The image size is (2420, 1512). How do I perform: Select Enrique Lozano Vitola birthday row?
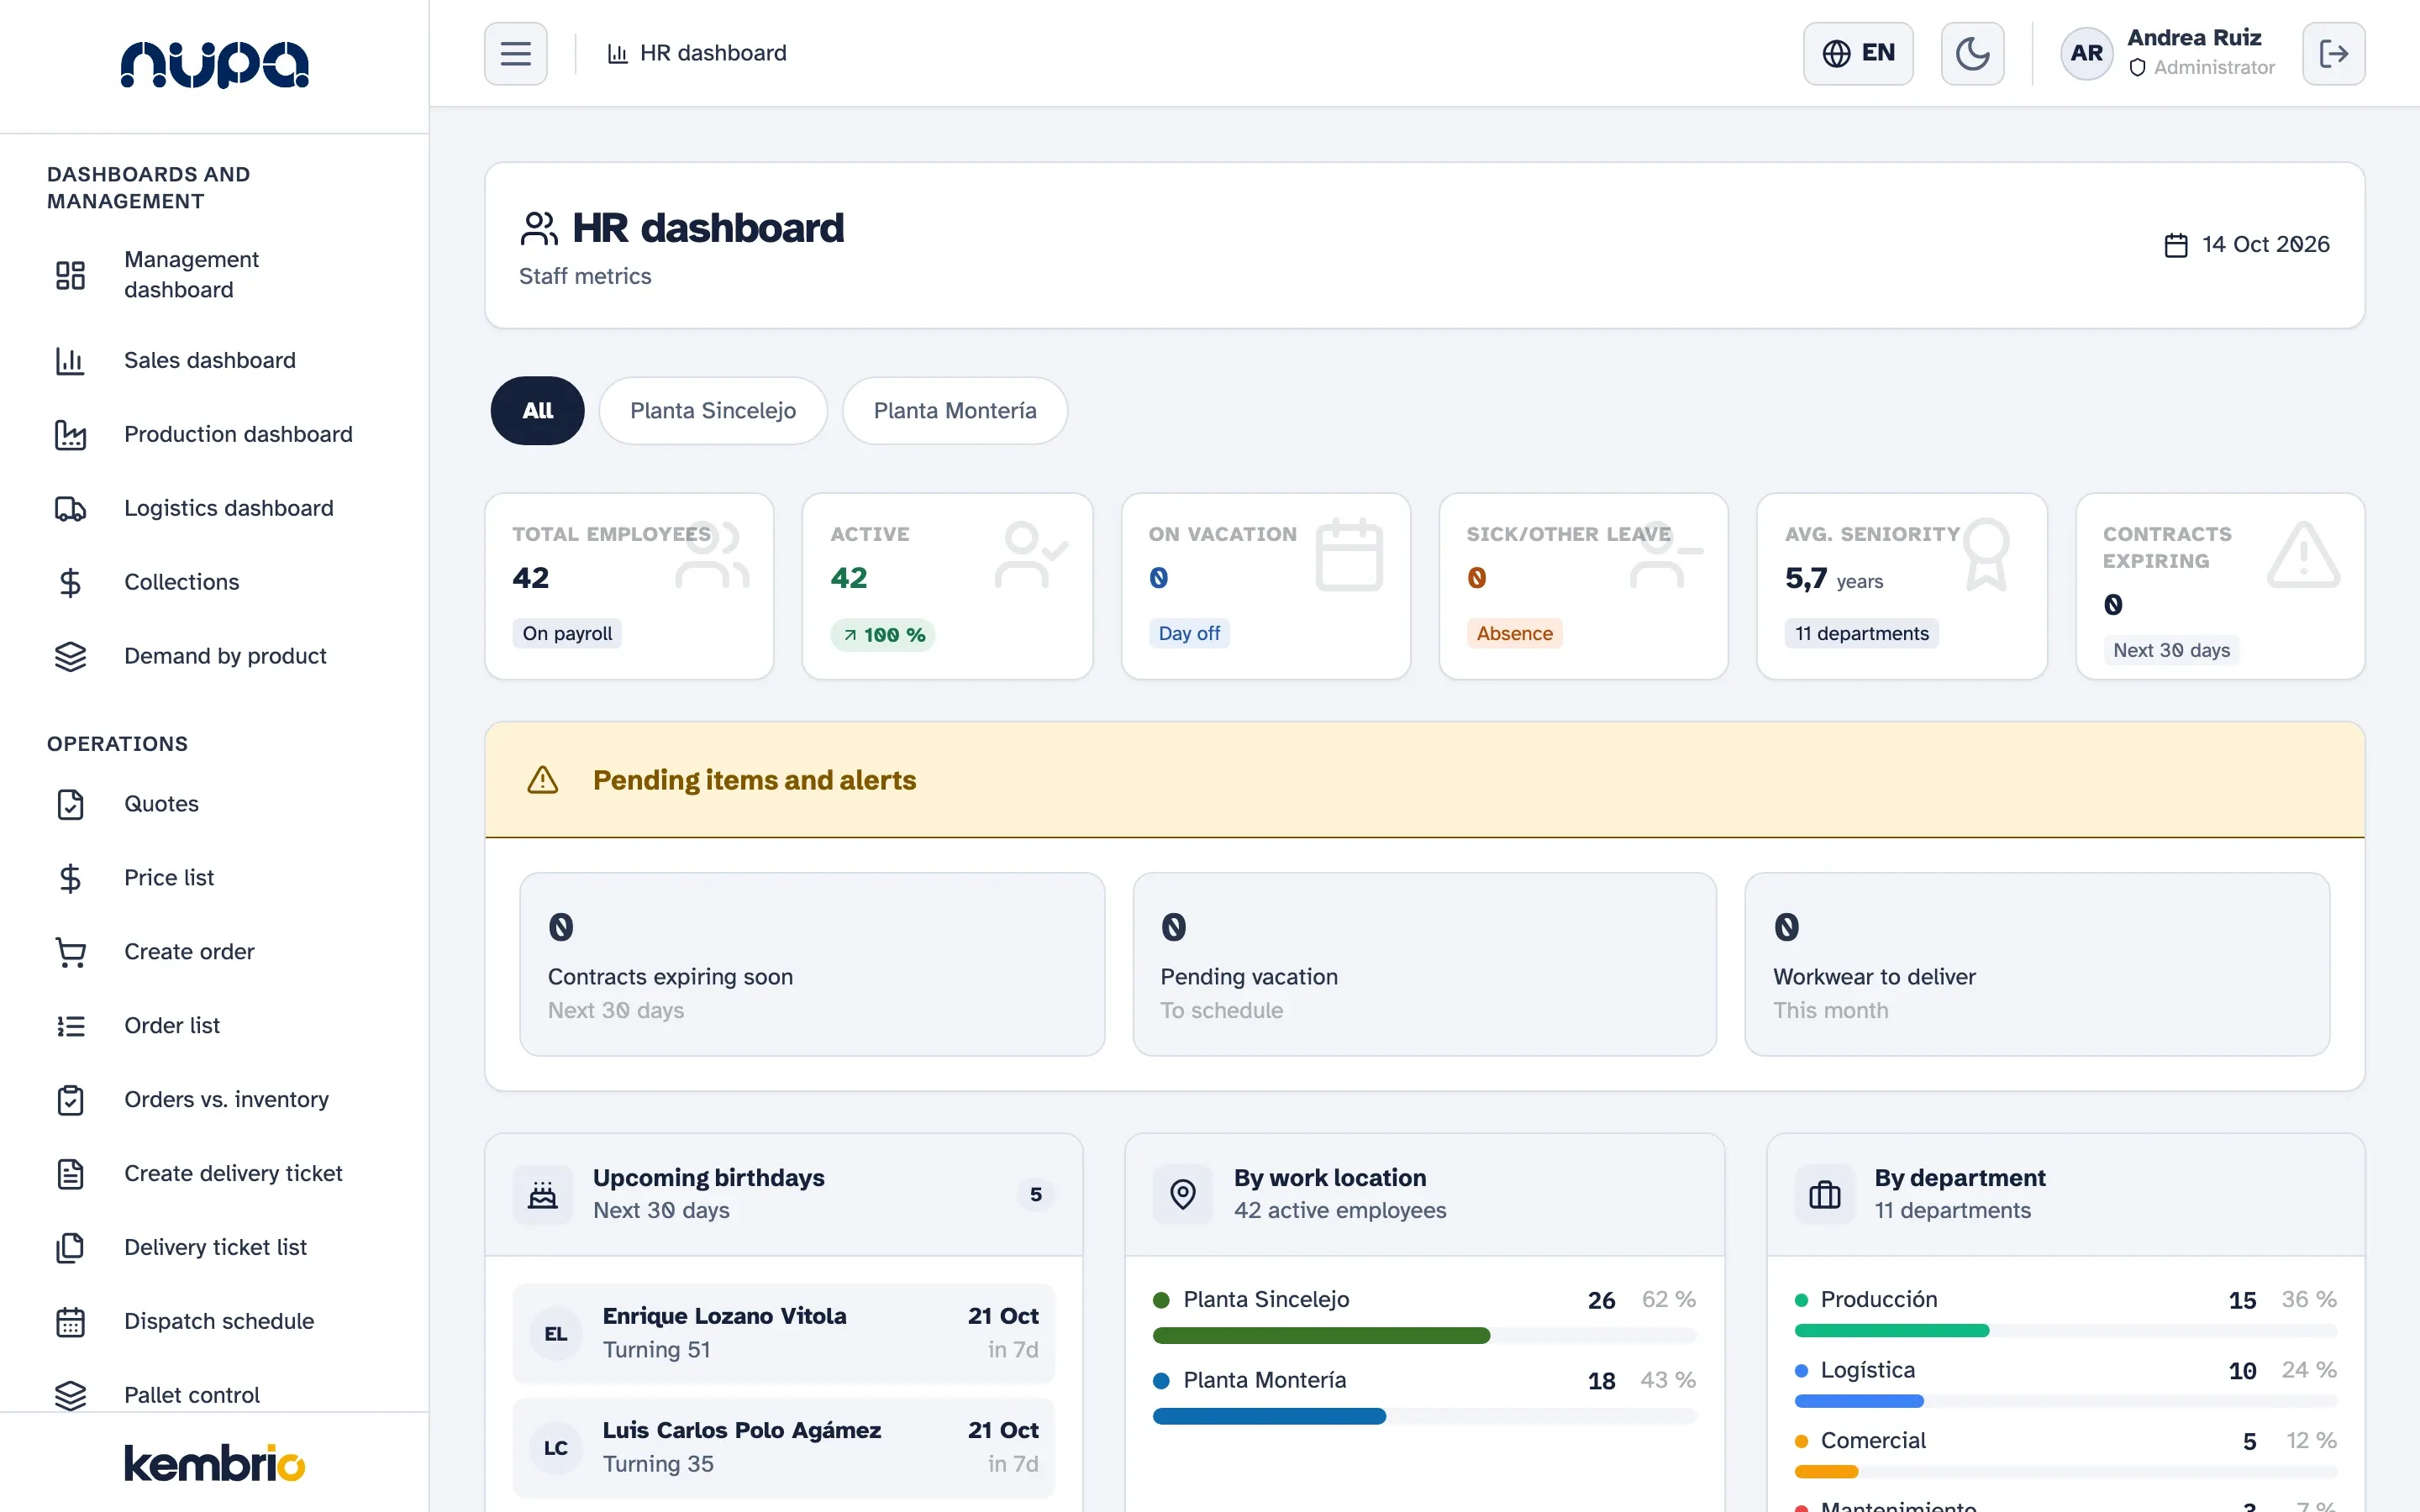783,1334
